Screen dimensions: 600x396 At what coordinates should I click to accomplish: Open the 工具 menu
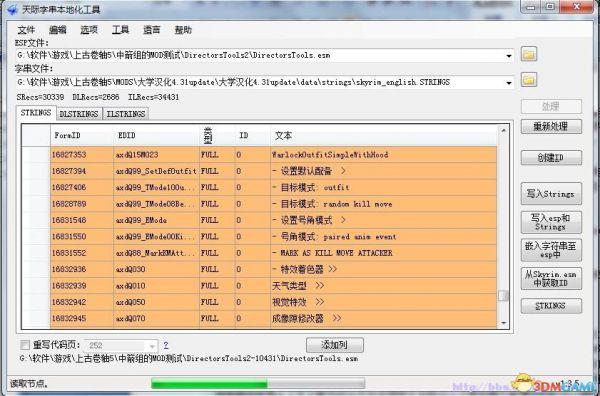(x=120, y=30)
